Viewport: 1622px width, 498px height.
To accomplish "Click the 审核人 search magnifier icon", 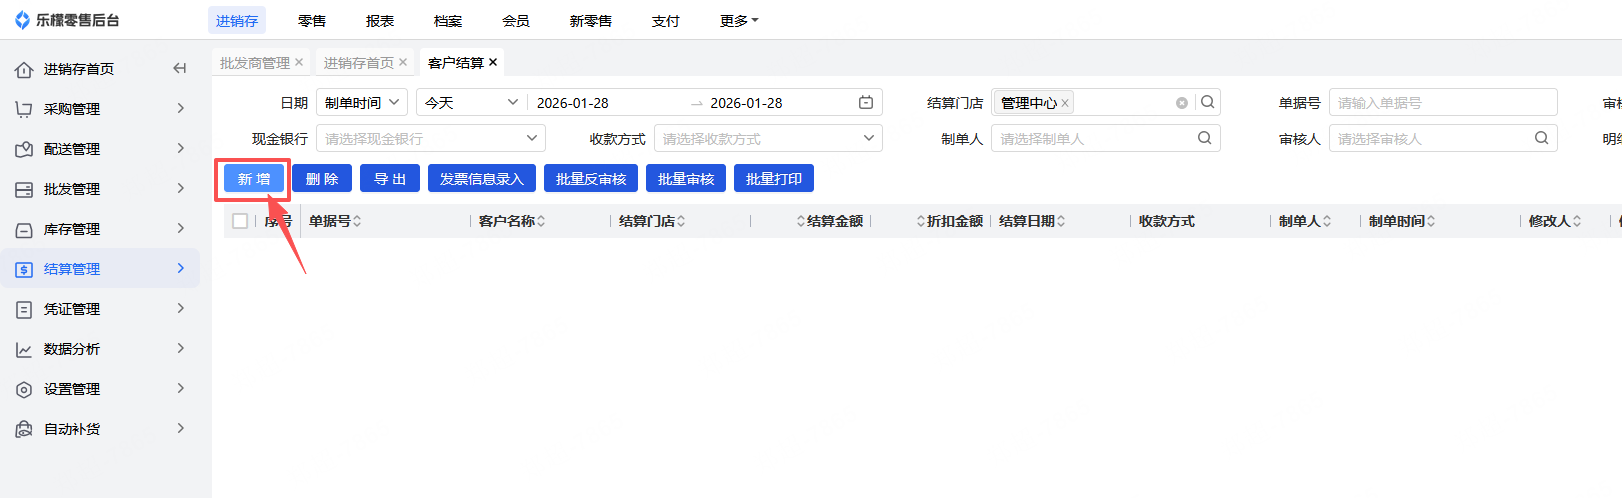I will (1541, 138).
